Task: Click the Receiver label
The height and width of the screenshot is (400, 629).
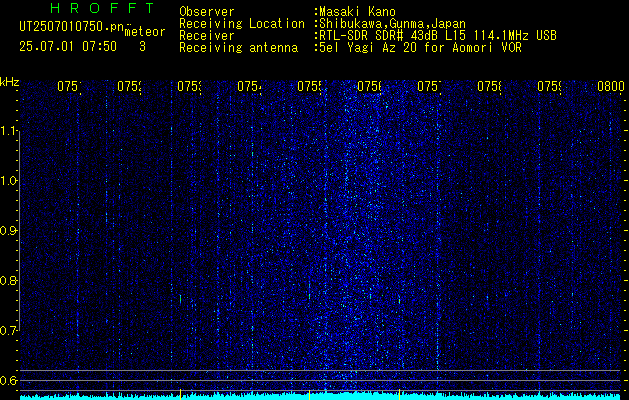Action: [207, 36]
